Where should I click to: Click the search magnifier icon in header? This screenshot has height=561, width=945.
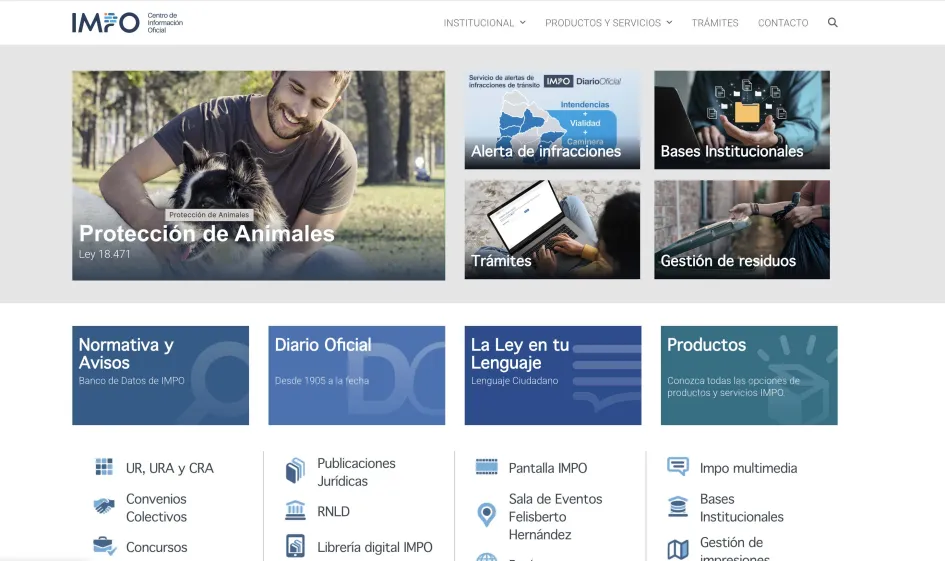tap(832, 23)
